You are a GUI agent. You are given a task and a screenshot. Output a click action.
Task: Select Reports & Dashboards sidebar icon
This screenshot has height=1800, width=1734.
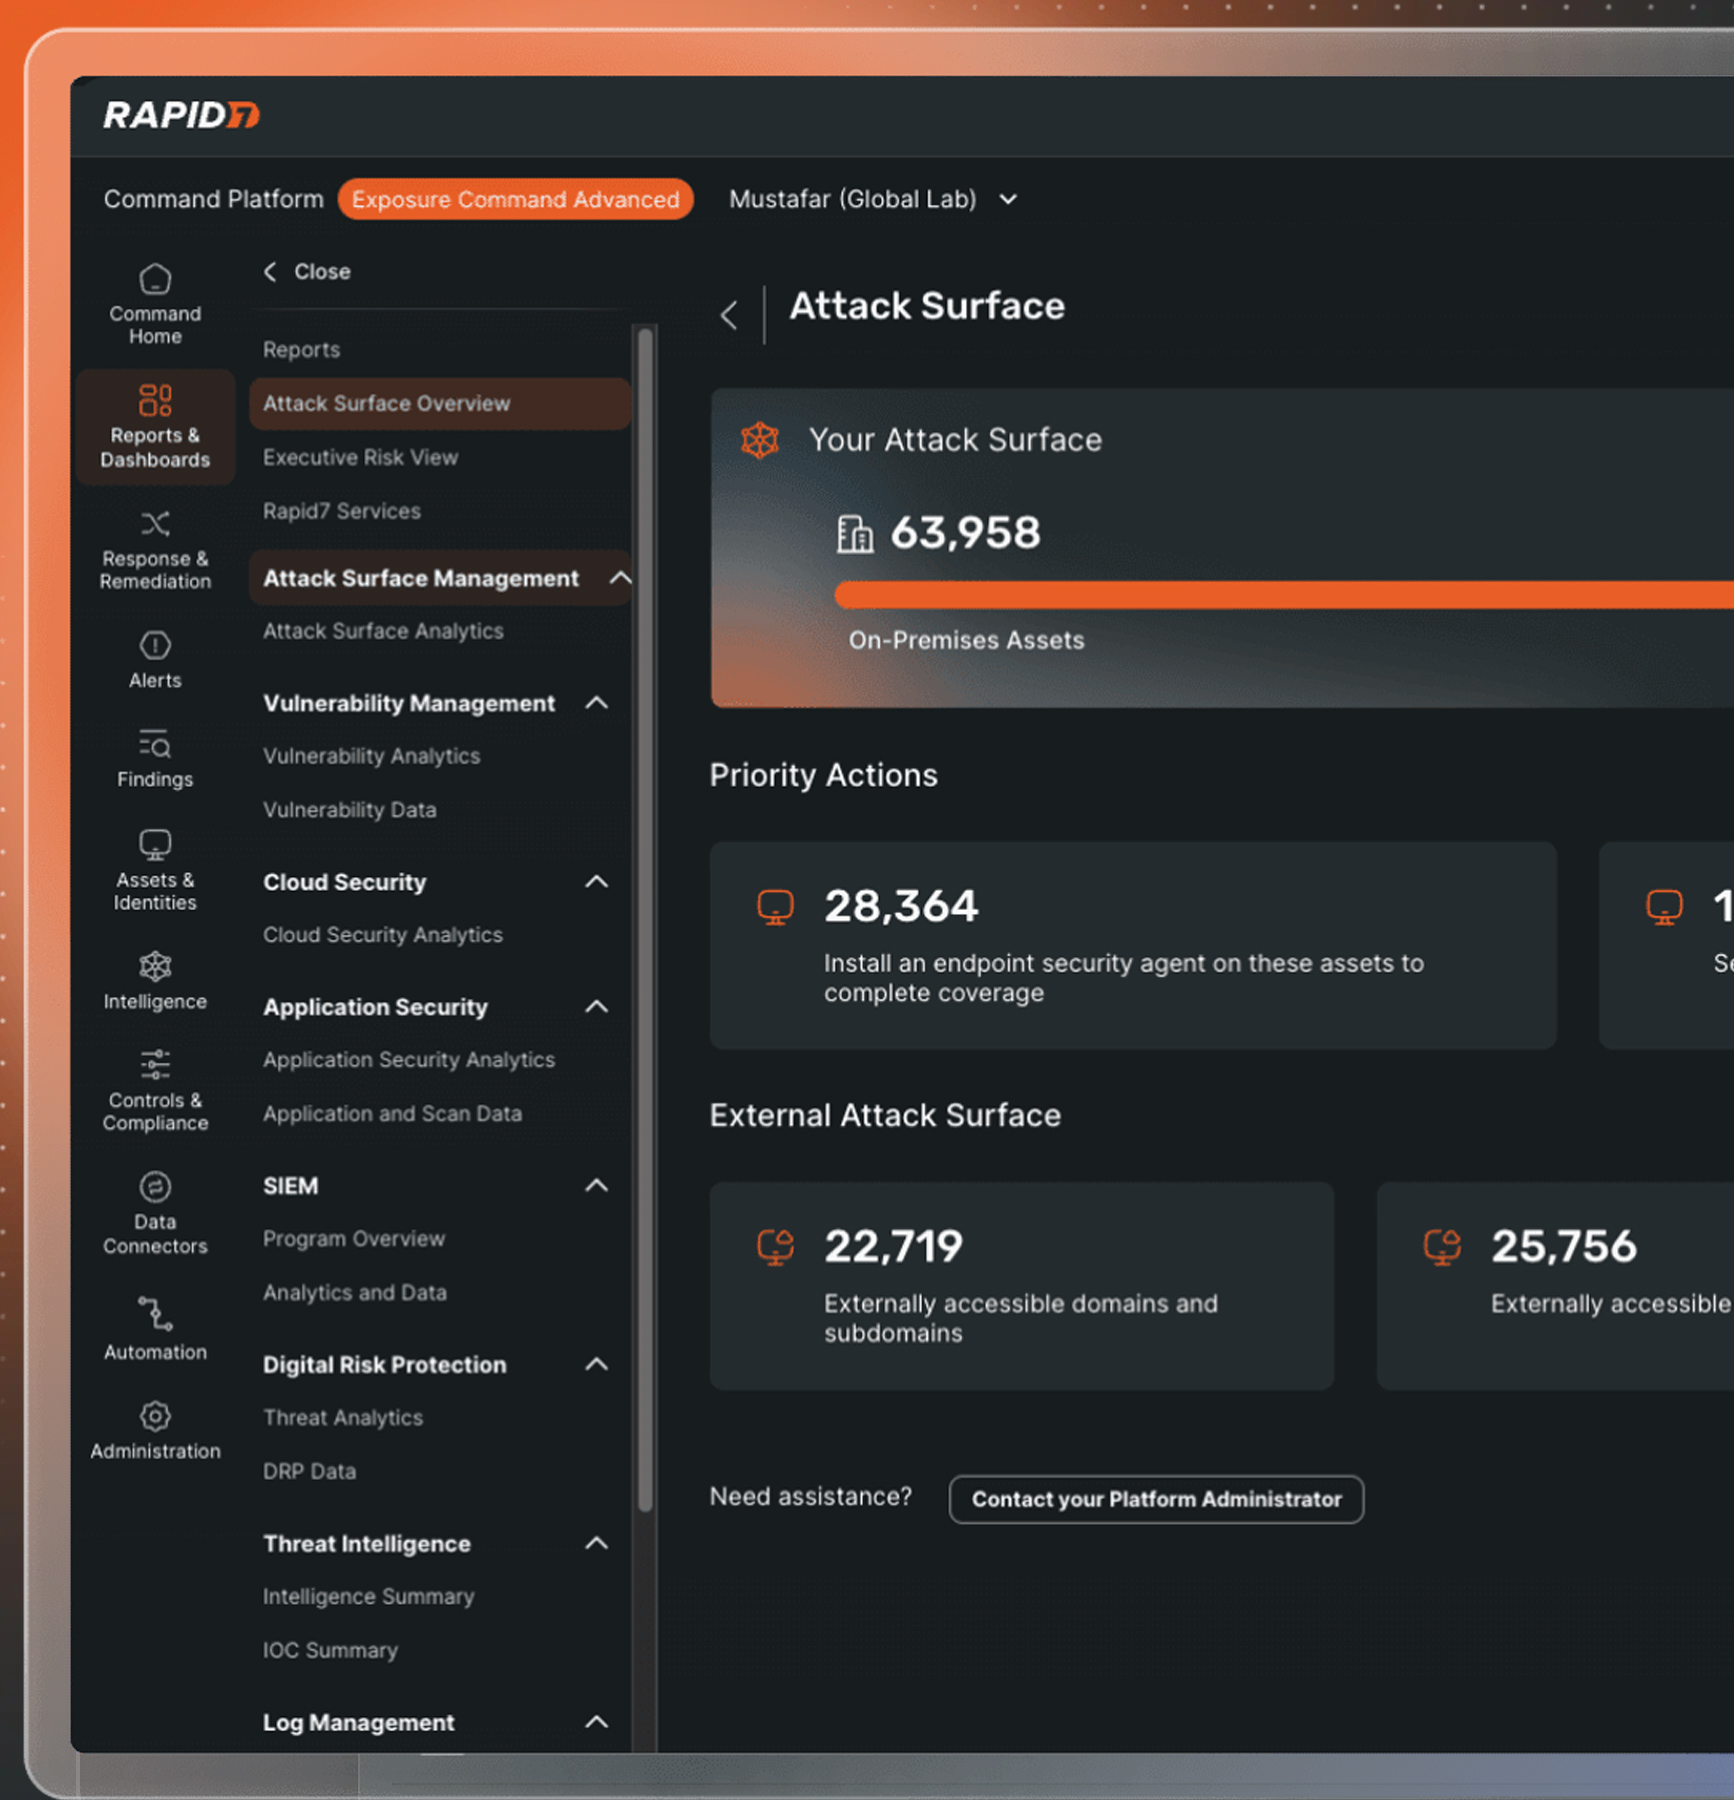click(x=155, y=427)
